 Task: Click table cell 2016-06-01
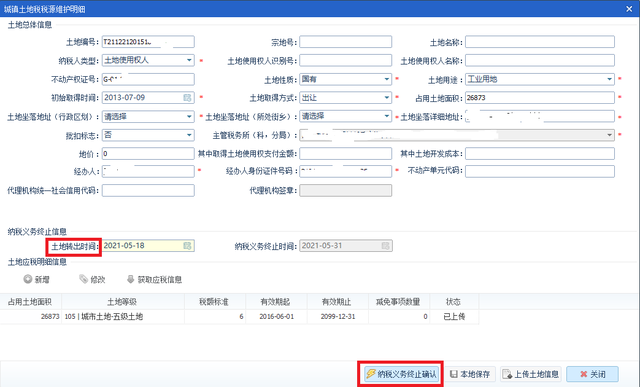click(x=276, y=316)
